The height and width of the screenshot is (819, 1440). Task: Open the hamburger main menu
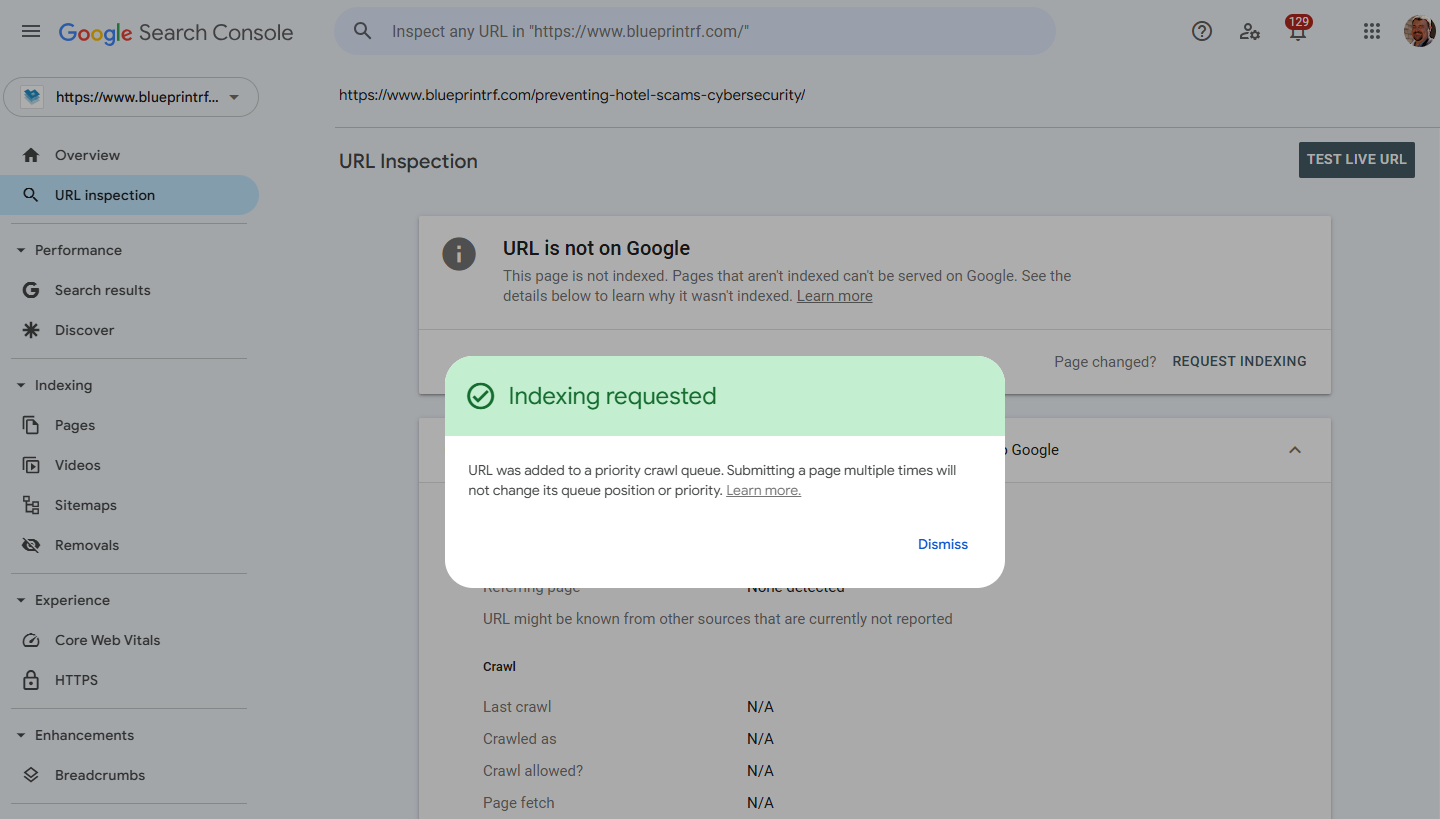click(31, 32)
